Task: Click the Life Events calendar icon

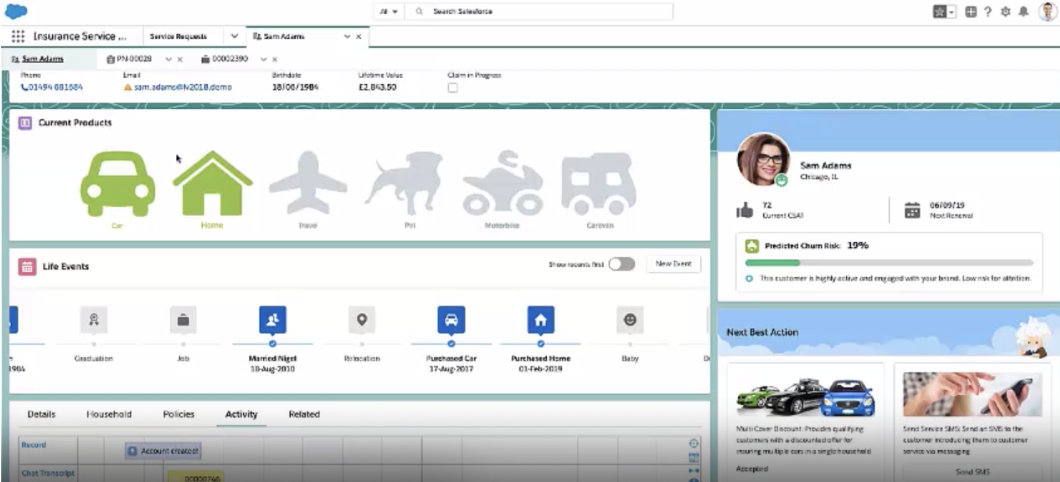Action: pos(28,266)
